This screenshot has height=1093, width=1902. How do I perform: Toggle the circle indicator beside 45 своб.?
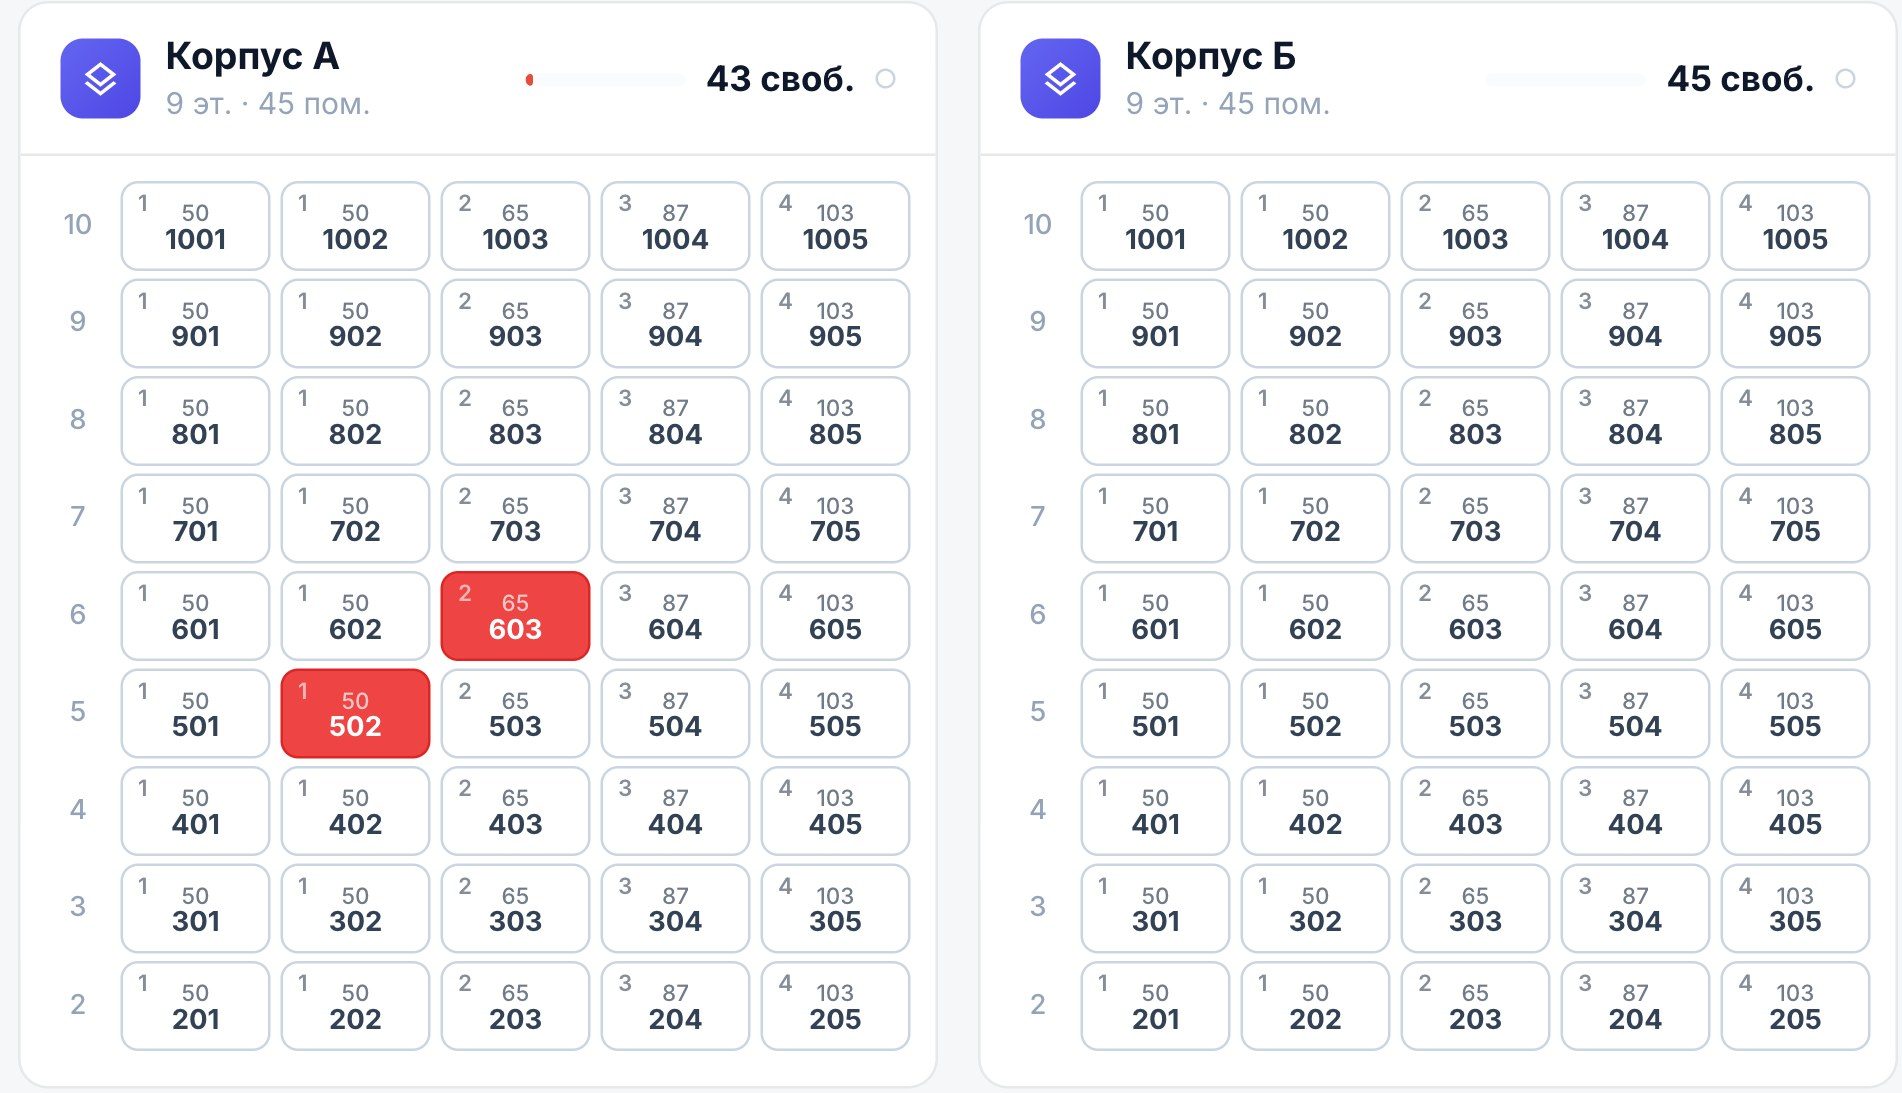click(x=1845, y=79)
